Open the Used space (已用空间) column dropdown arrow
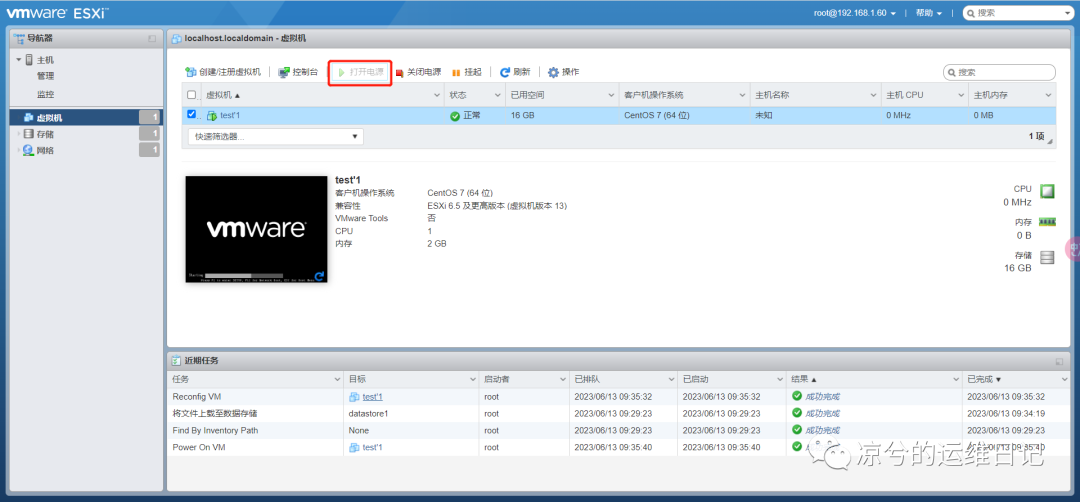1080x502 pixels. coord(611,95)
